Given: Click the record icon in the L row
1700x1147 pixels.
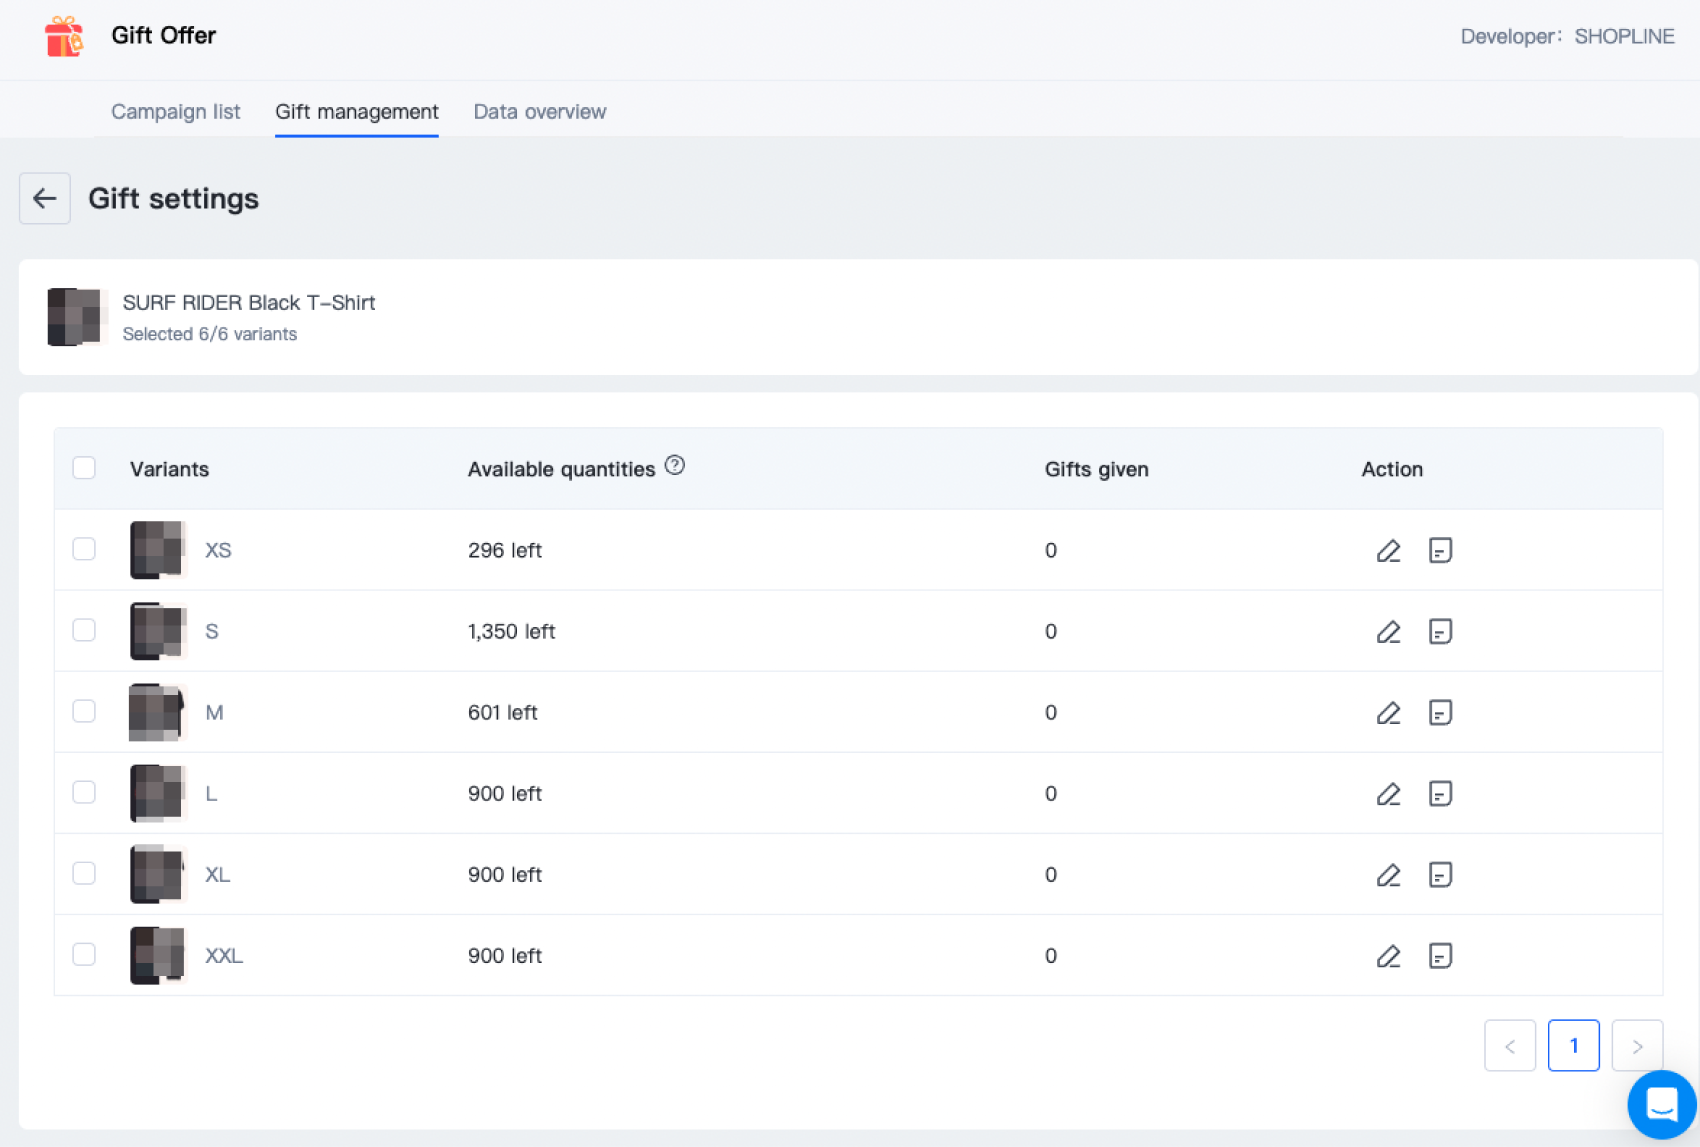Looking at the screenshot, I should (1440, 794).
